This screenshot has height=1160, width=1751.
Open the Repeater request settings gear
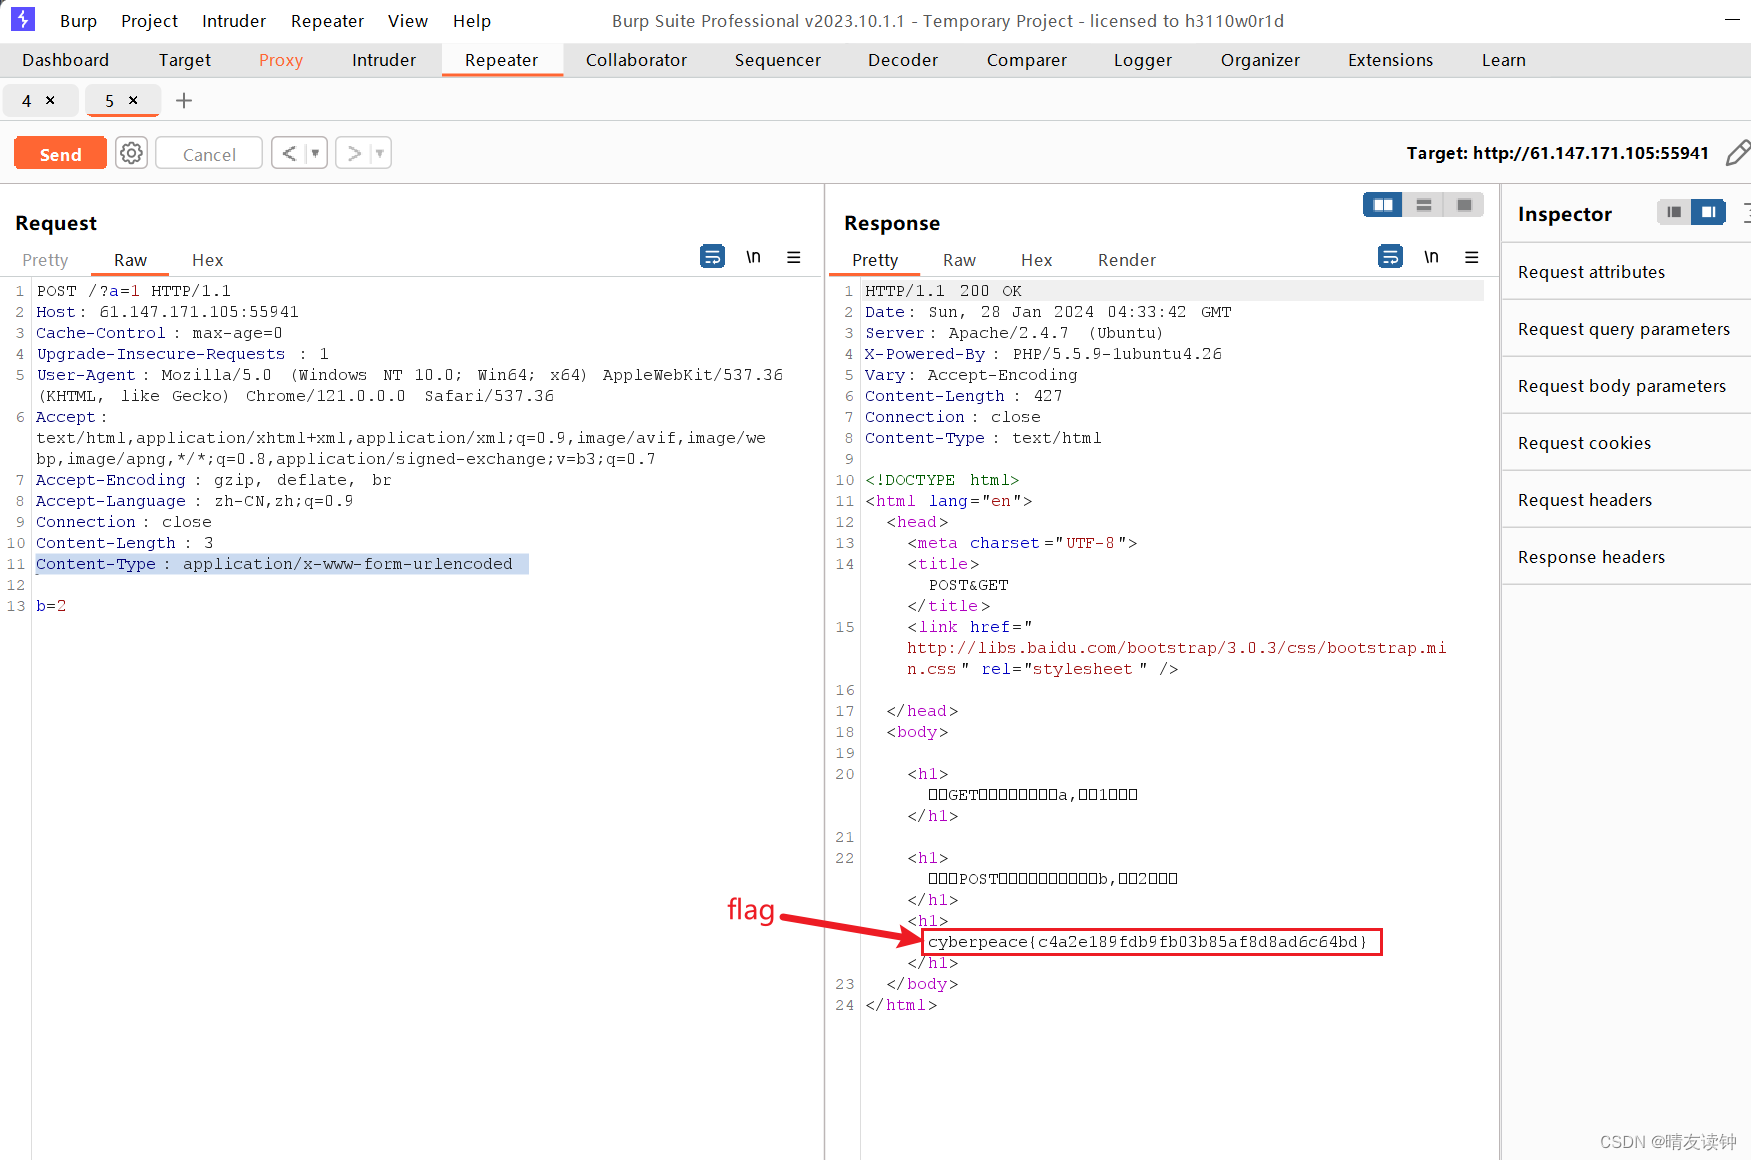pos(131,153)
